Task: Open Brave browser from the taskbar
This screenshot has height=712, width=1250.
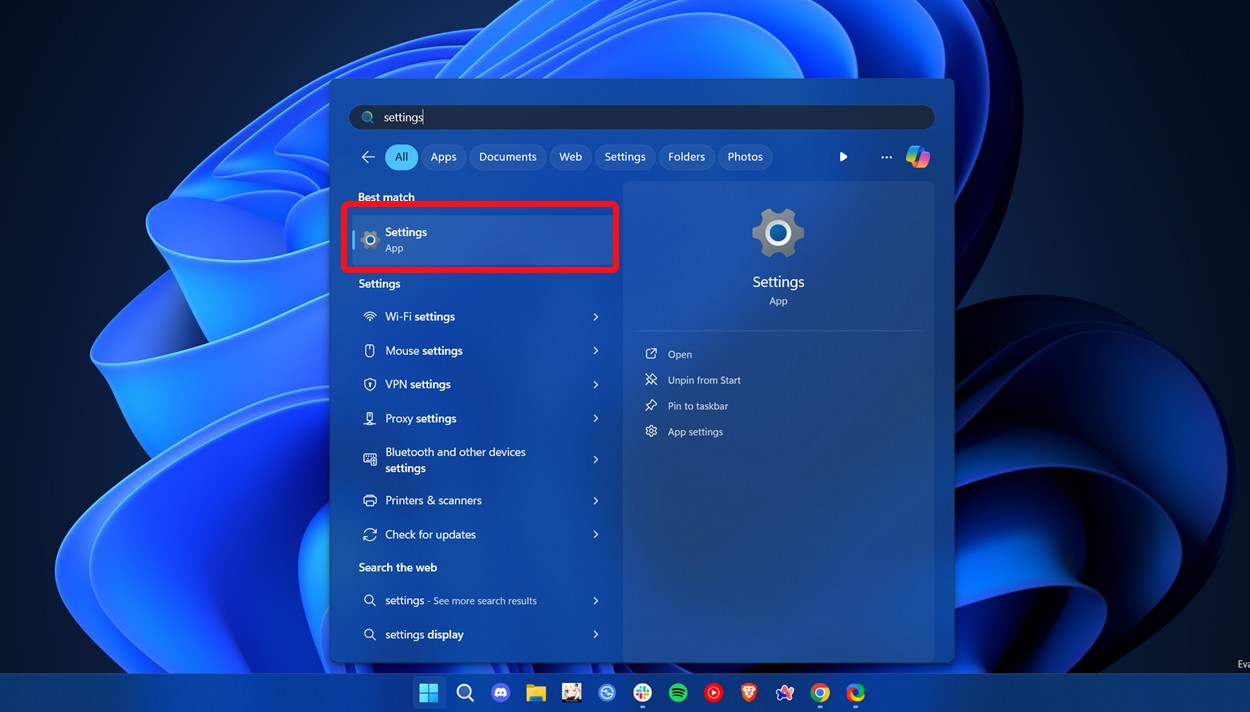Action: point(749,693)
